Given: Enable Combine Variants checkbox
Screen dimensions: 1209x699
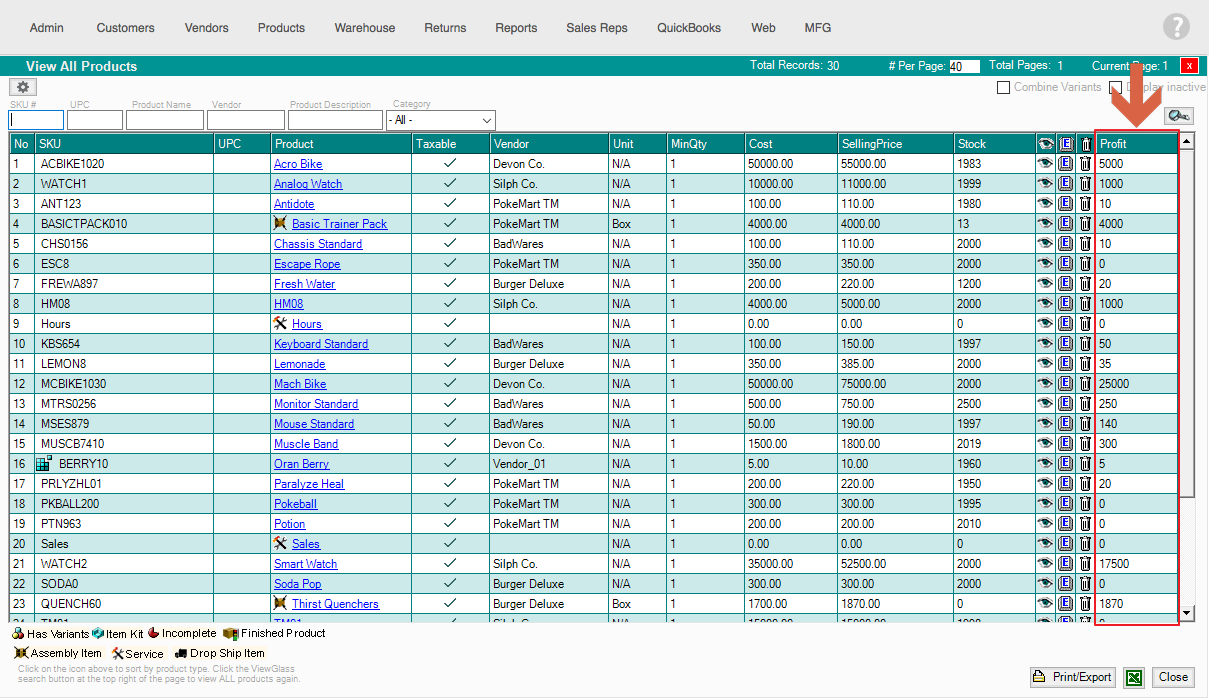Looking at the screenshot, I should pyautogui.click(x=1003, y=88).
